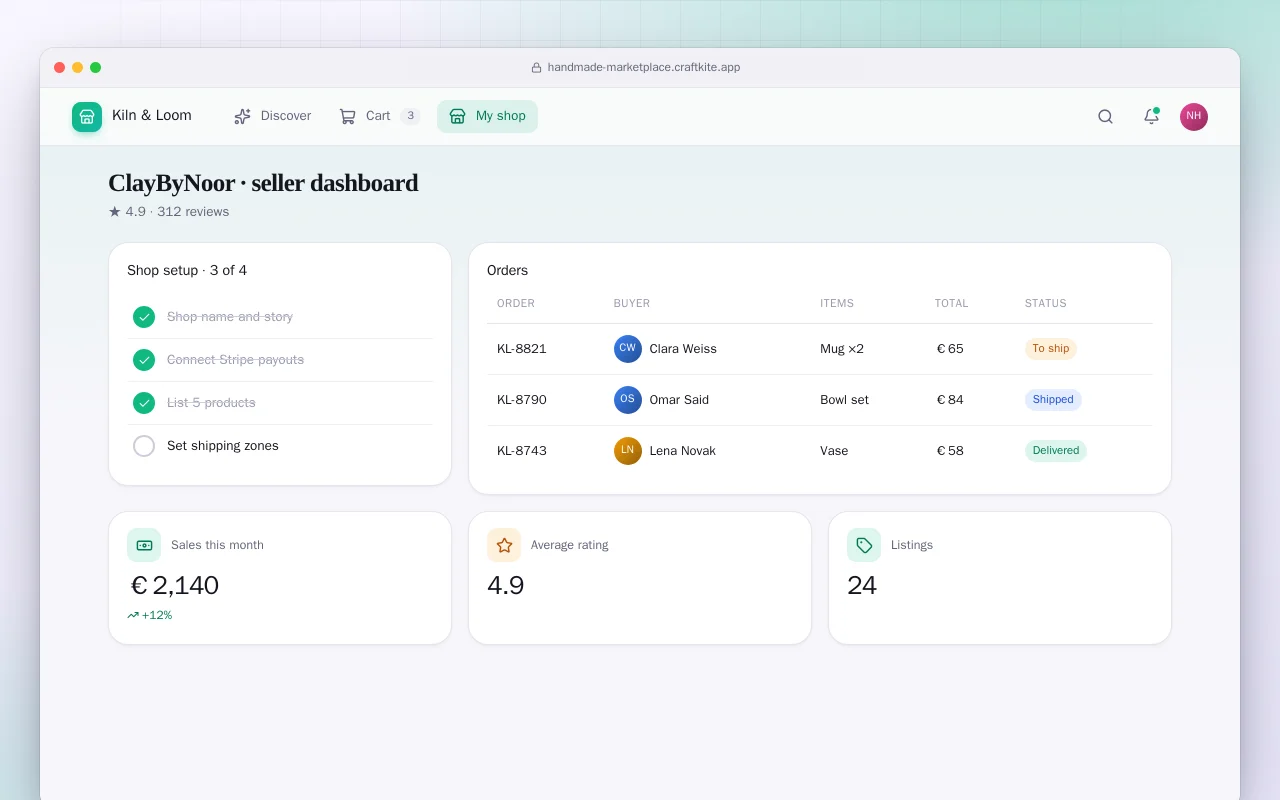The width and height of the screenshot is (1280, 800).
Task: Click the List 5 products label
Action: click(x=211, y=403)
